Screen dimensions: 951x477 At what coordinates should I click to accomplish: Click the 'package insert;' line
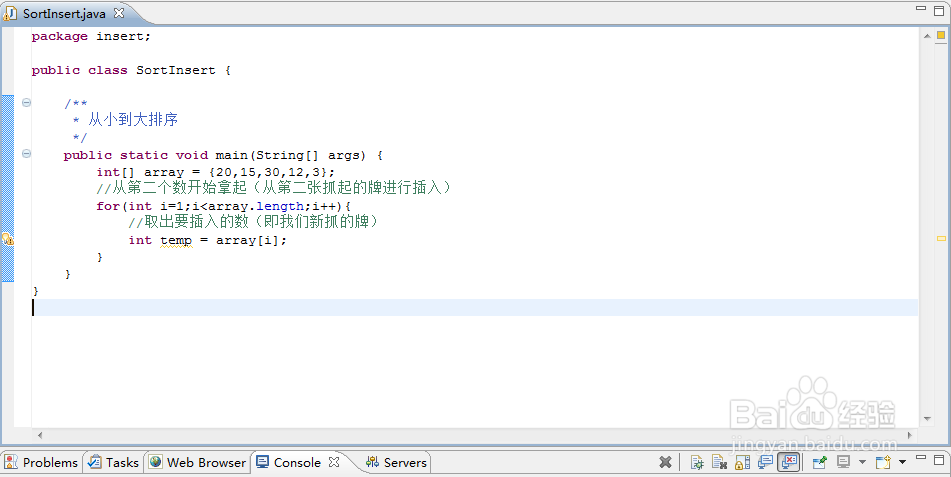[91, 36]
